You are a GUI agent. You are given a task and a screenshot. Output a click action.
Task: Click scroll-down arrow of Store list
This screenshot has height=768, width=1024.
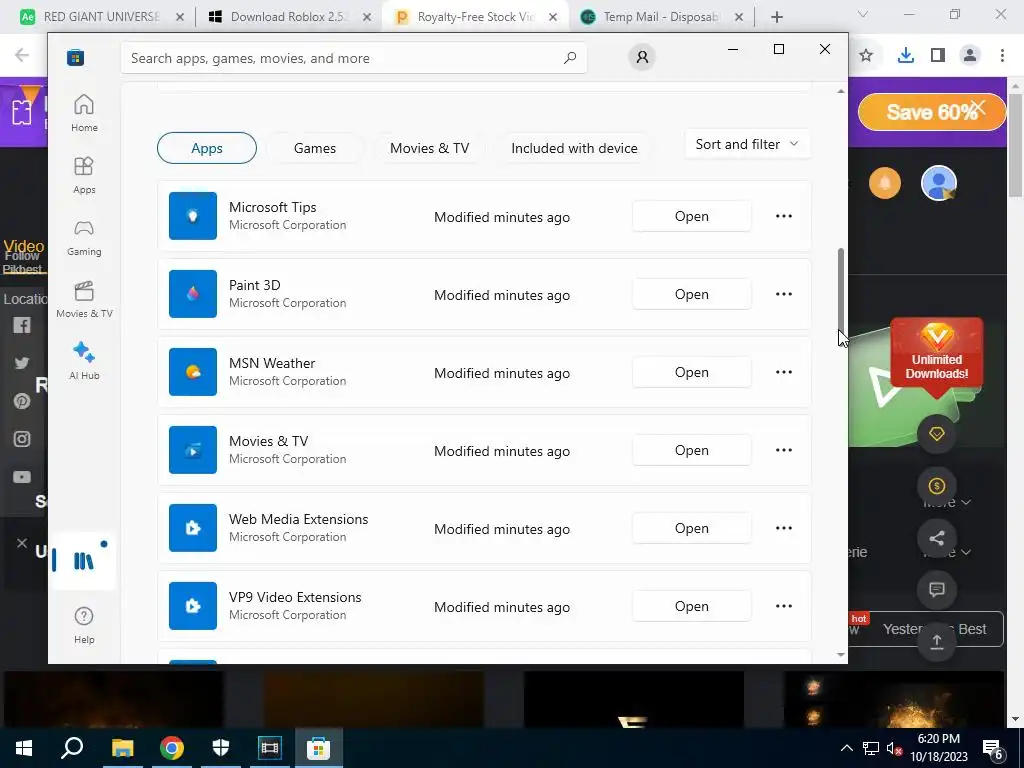point(841,654)
